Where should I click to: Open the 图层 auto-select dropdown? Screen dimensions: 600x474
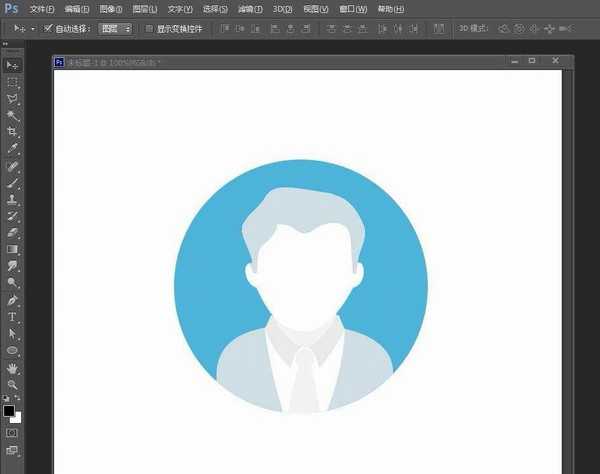(116, 29)
